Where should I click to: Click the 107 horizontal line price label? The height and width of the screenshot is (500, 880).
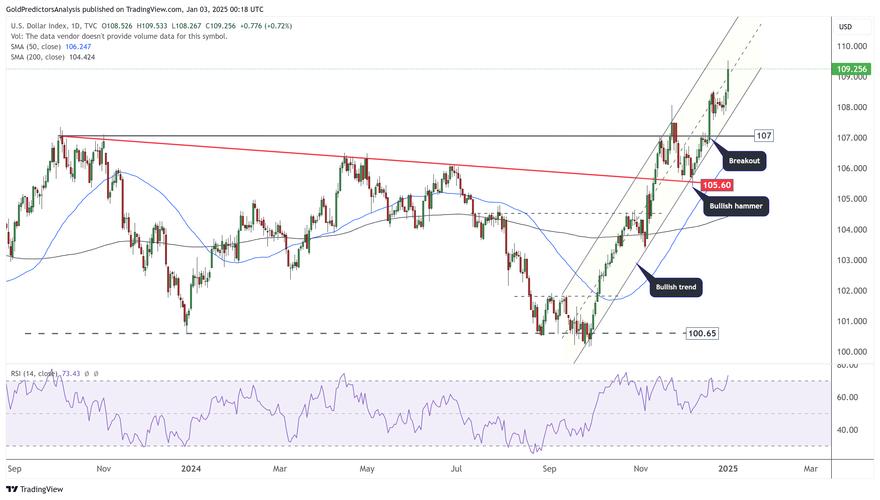click(762, 135)
